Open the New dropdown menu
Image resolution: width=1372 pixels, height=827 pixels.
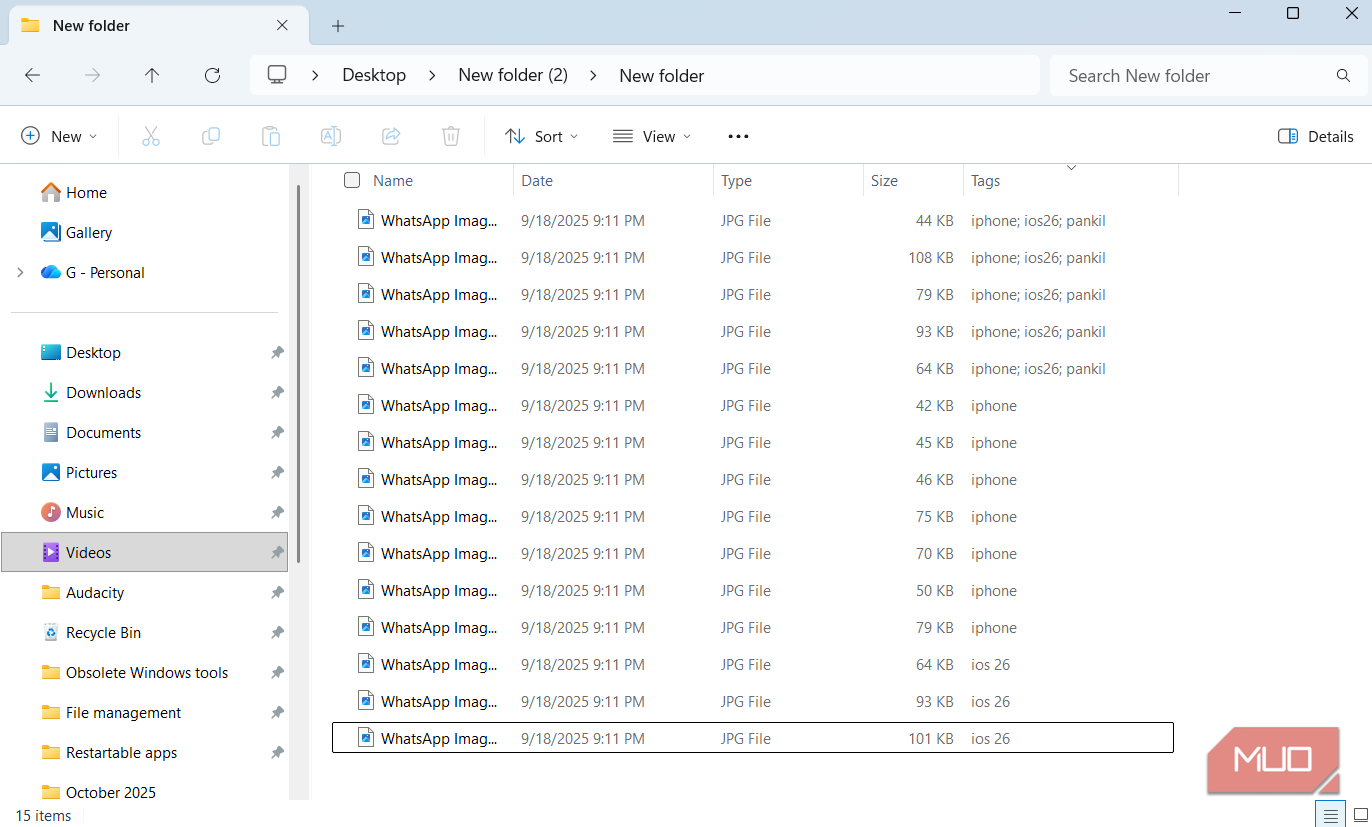pos(59,136)
